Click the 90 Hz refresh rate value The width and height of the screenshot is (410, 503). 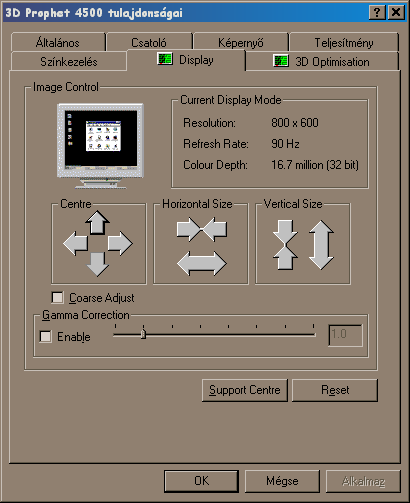tap(285, 144)
